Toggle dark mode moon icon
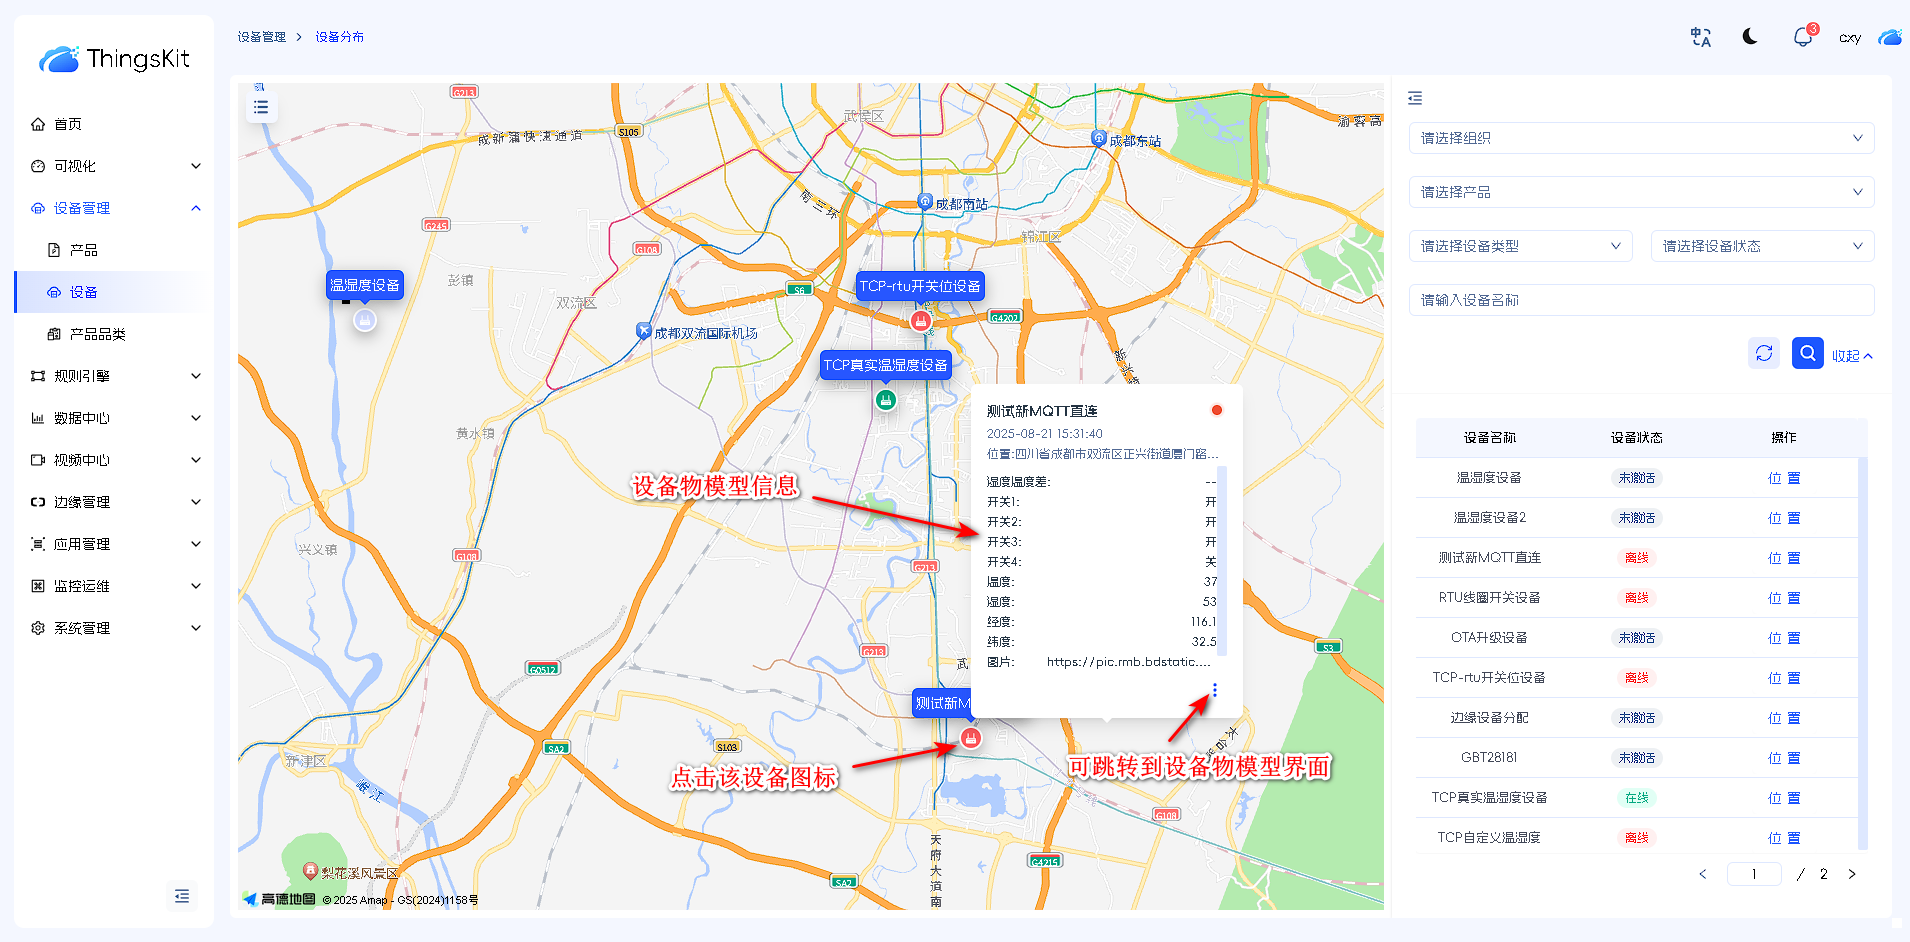Screen dimensions: 1910x942 pos(1750,37)
